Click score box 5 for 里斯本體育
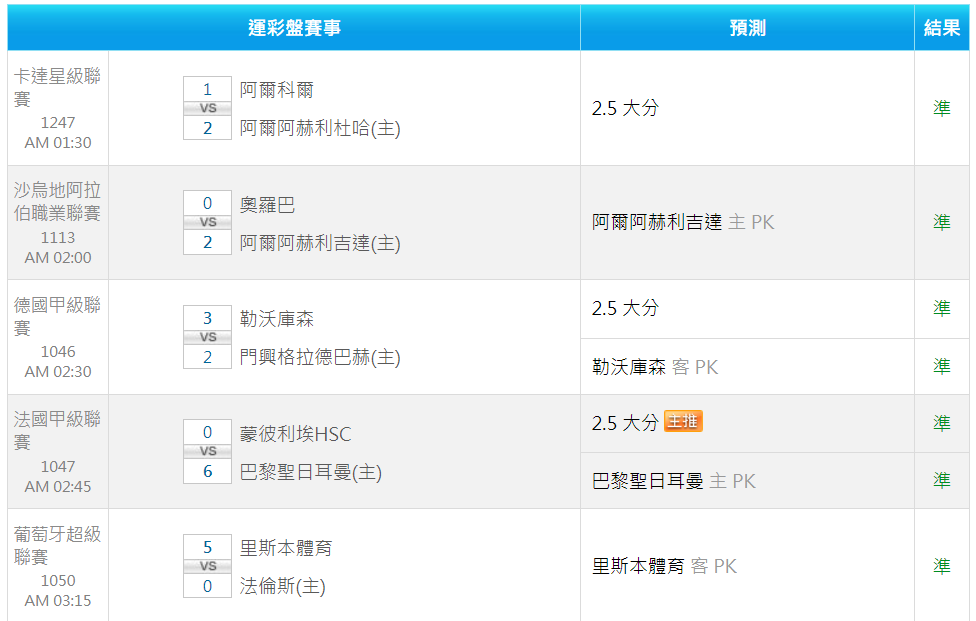 (207, 547)
